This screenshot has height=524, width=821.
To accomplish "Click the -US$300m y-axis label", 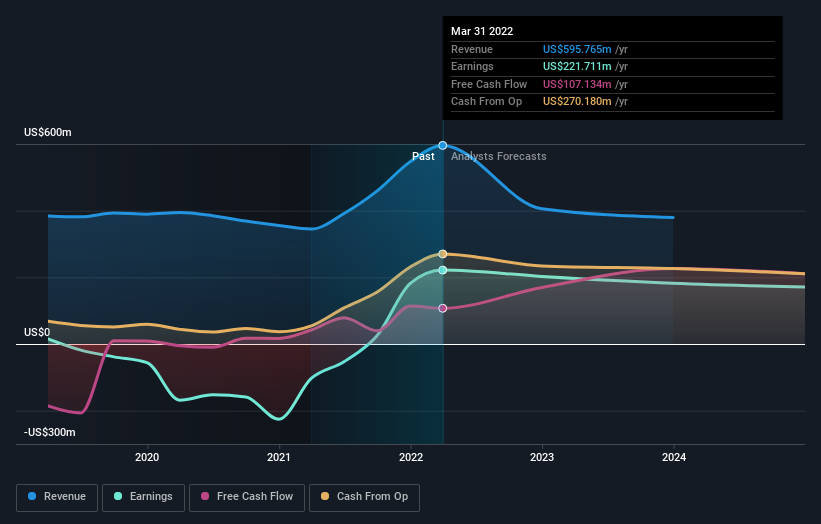I will tap(51, 432).
